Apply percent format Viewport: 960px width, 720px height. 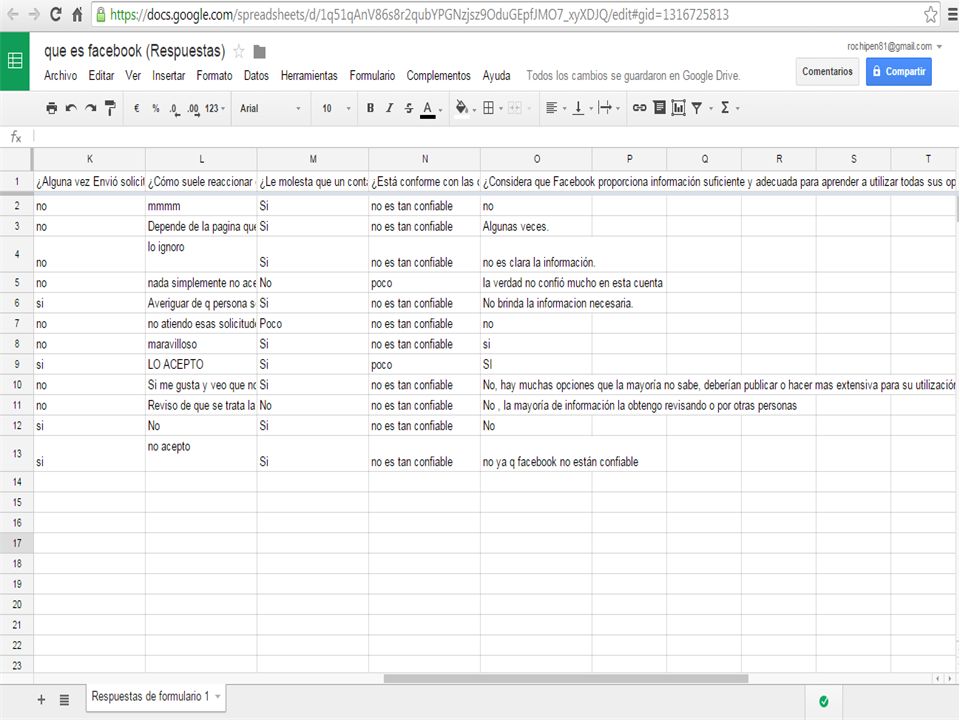click(x=156, y=108)
